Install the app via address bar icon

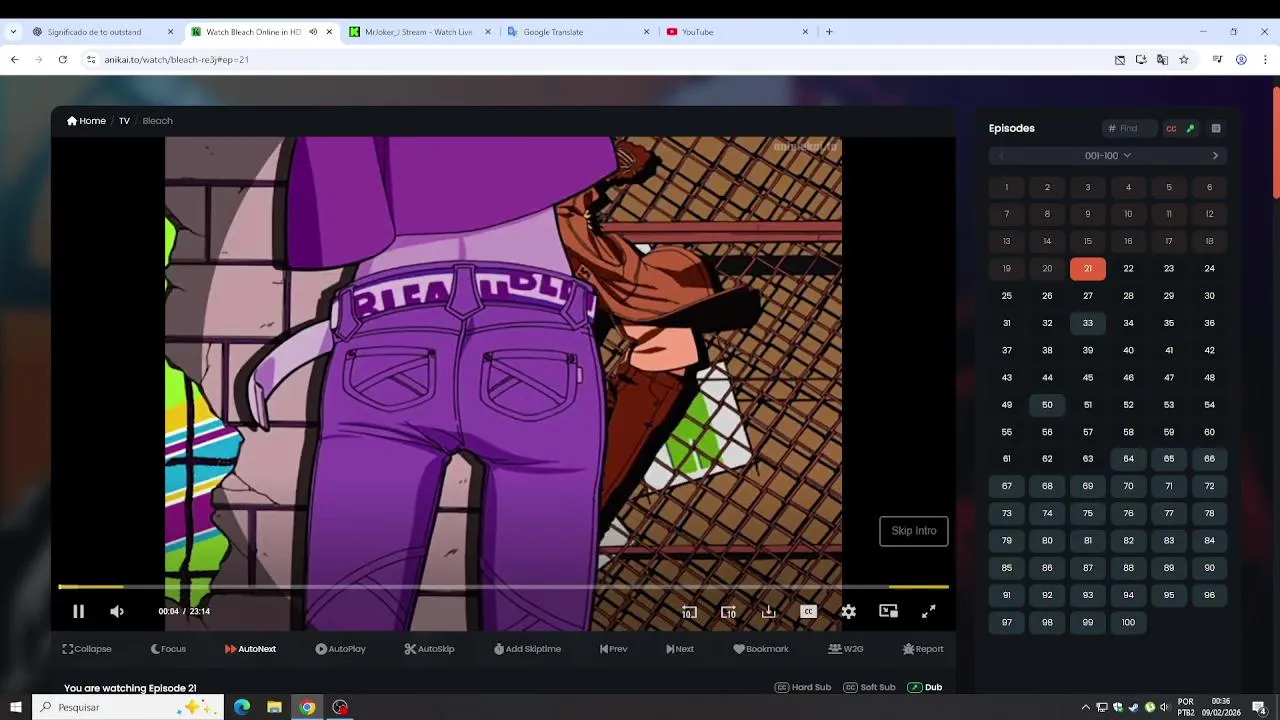(x=1141, y=60)
